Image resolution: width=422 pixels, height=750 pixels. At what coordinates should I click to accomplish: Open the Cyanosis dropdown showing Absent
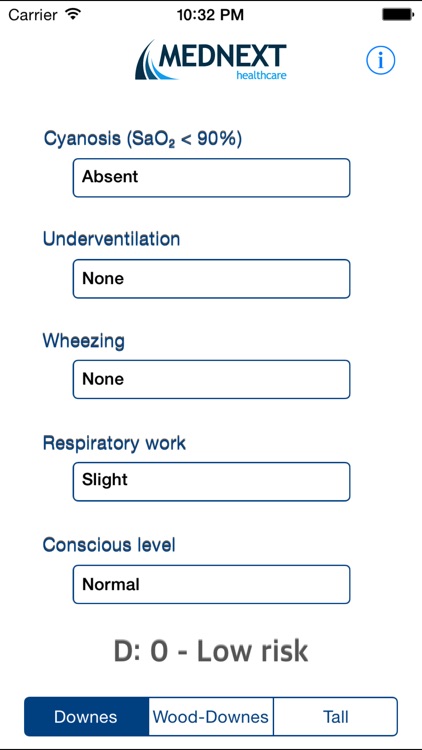211,178
